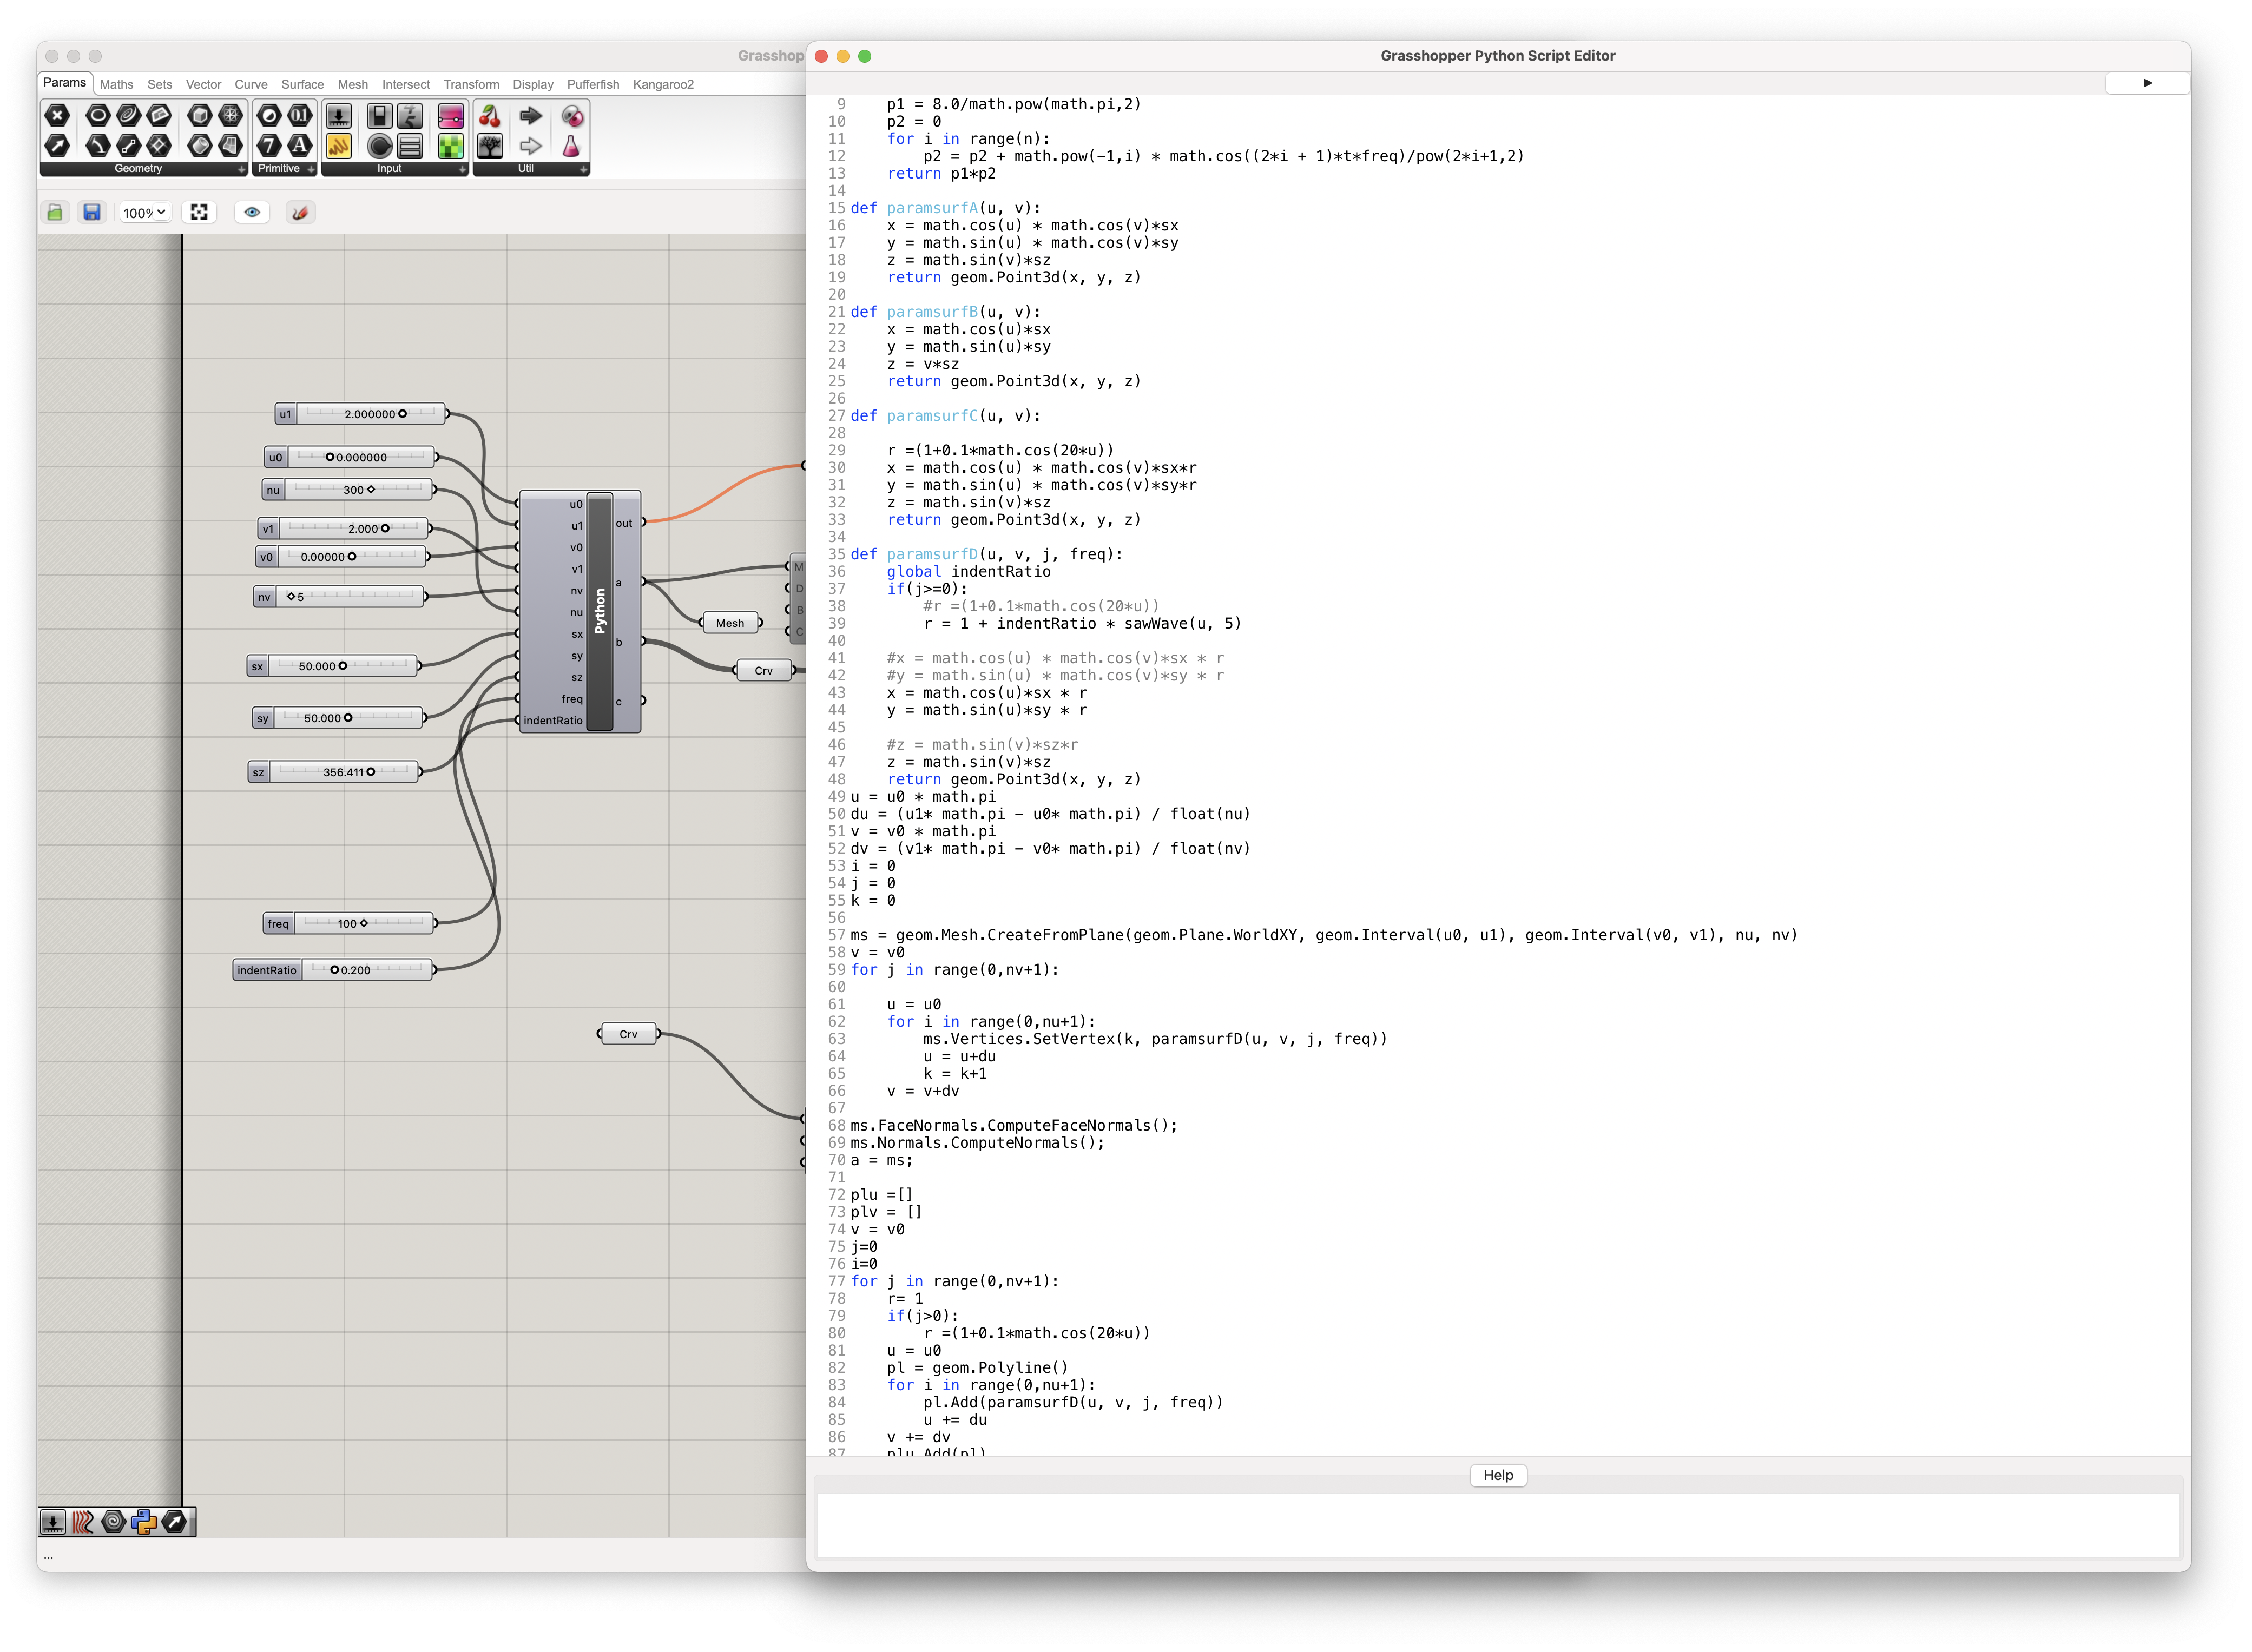The image size is (2252, 1652).
Task: Save document with blue floppy icon
Action: (92, 212)
